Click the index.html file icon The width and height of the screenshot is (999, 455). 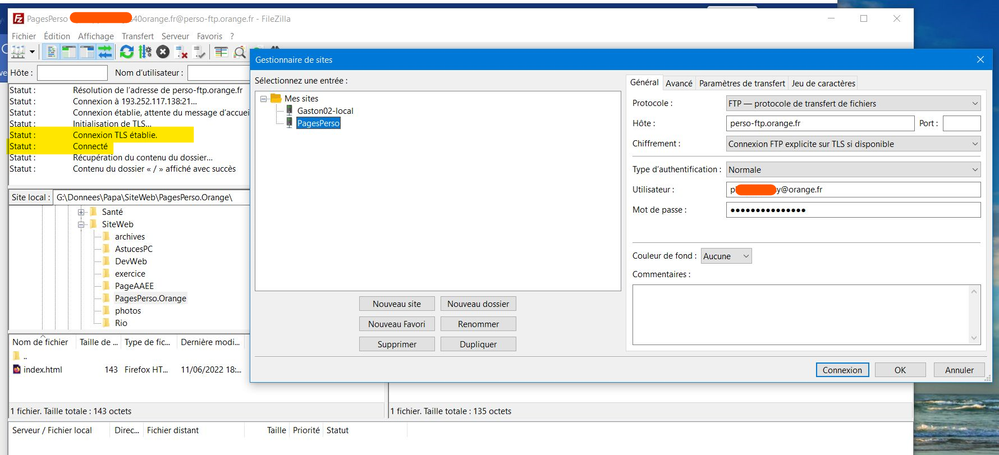16,370
